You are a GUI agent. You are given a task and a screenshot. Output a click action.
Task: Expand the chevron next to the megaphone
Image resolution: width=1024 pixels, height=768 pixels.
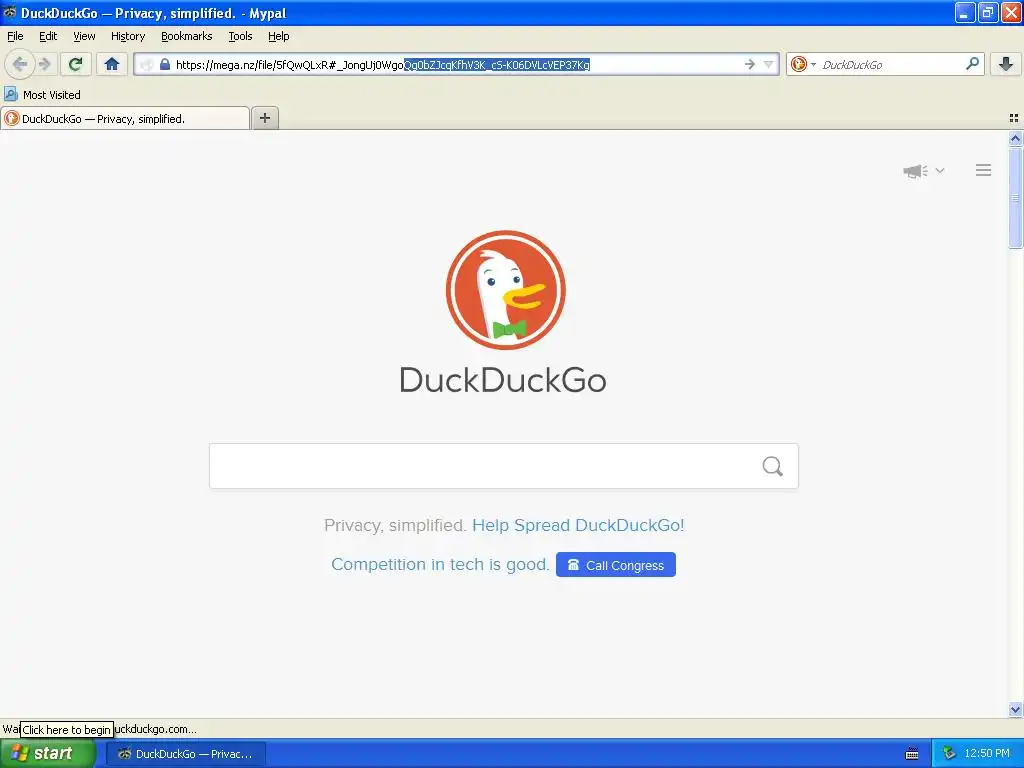tap(940, 170)
